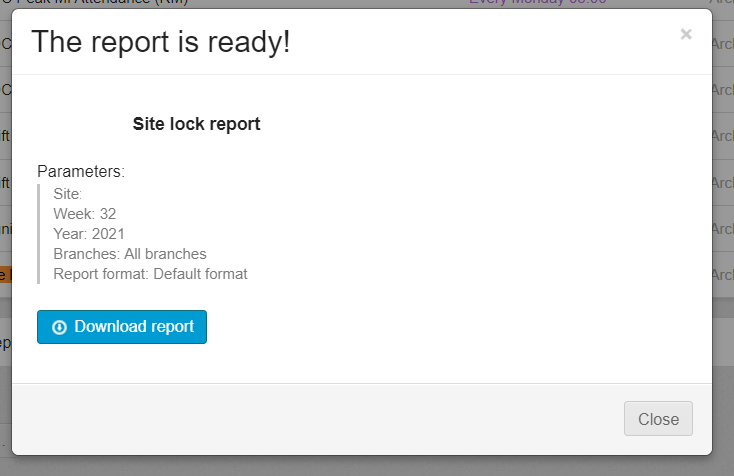Viewport: 734px width, 476px height.
Task: Click the empty gray footer area left of Close
Action: click(300, 419)
